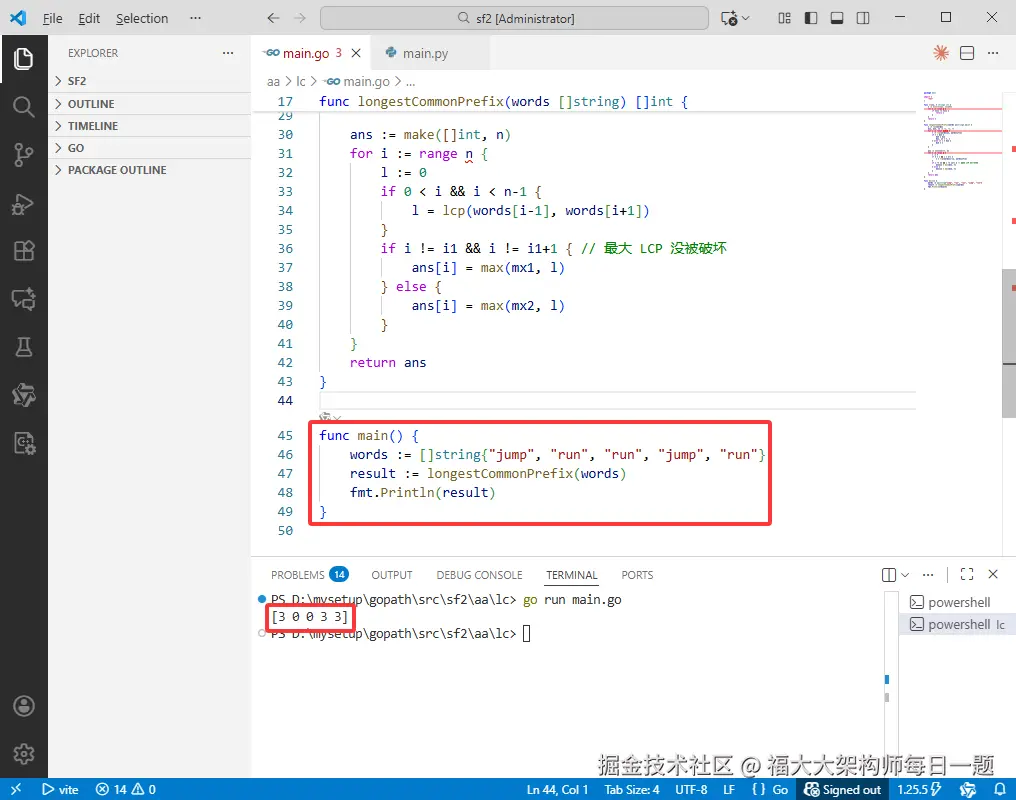Open the Copilot chat icon in title bar
The image size is (1016, 800).
[729, 18]
